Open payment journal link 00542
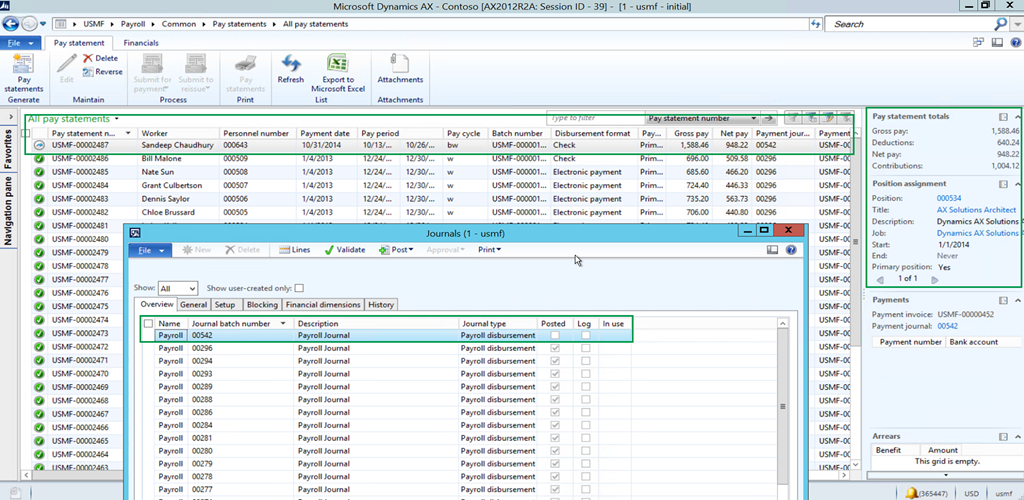 (946, 326)
